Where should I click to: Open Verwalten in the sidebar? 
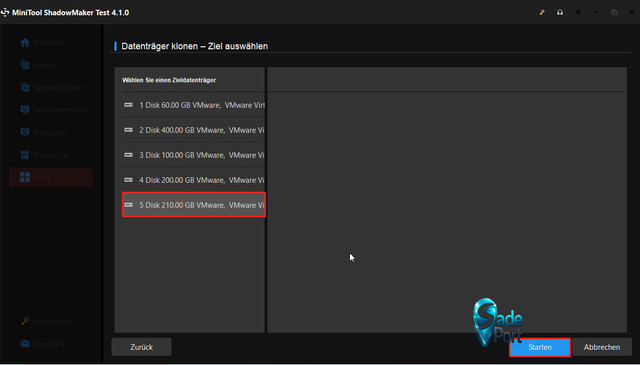coord(43,132)
